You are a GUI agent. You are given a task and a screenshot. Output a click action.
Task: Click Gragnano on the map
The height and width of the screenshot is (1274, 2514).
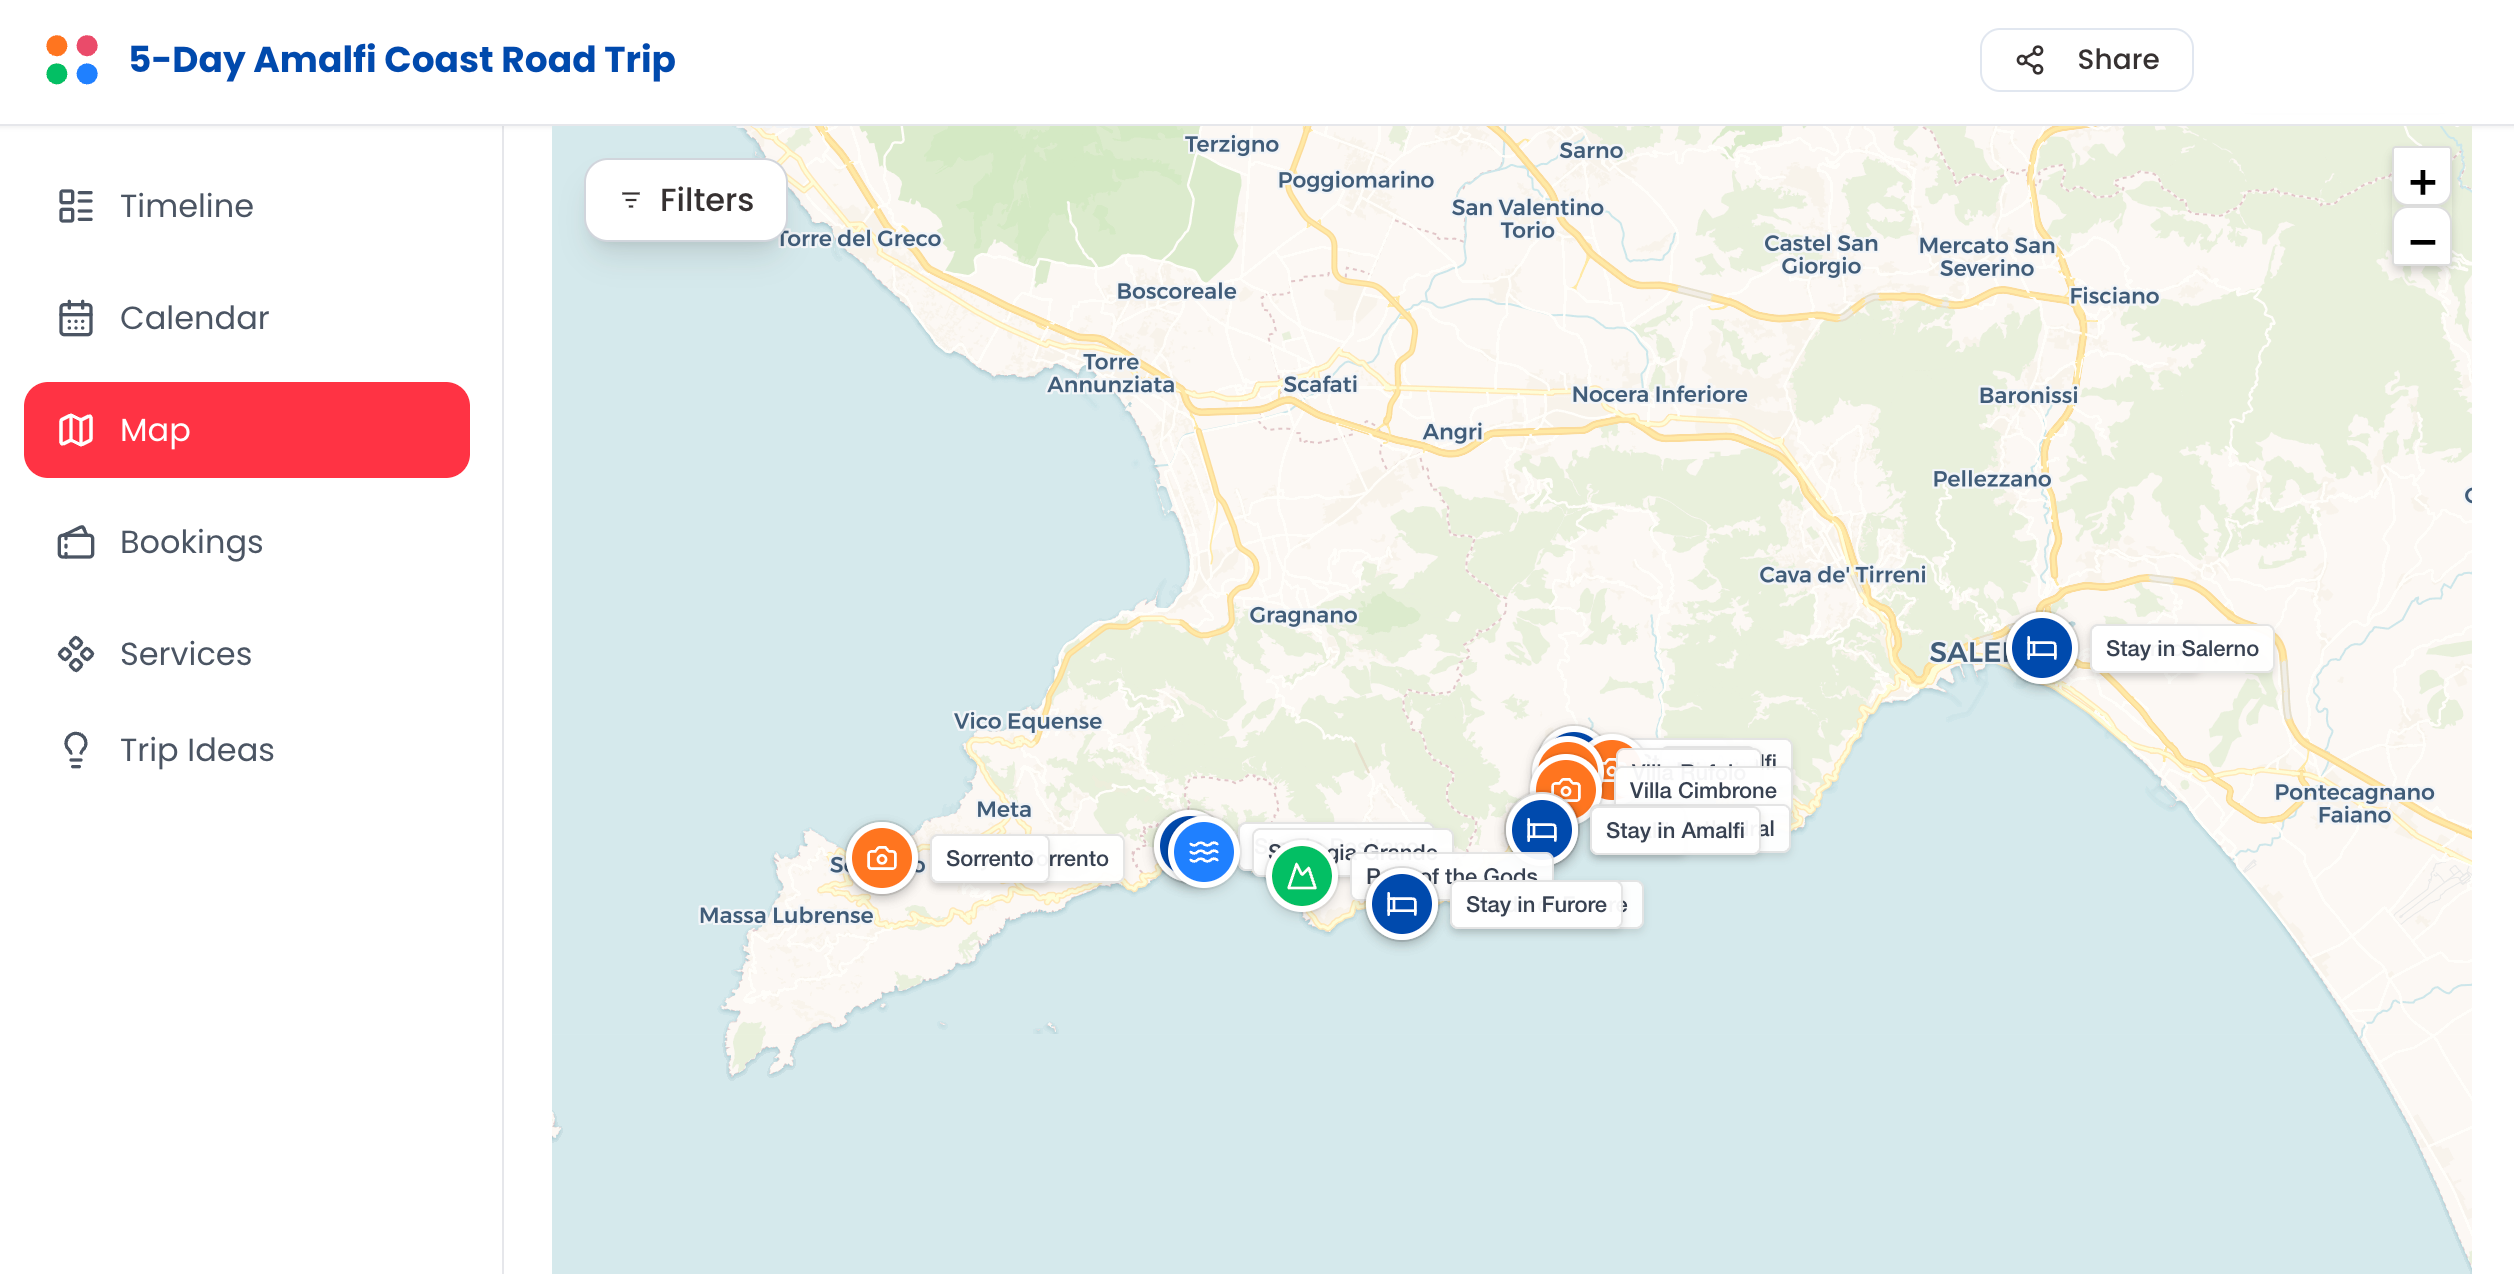[x=1303, y=614]
